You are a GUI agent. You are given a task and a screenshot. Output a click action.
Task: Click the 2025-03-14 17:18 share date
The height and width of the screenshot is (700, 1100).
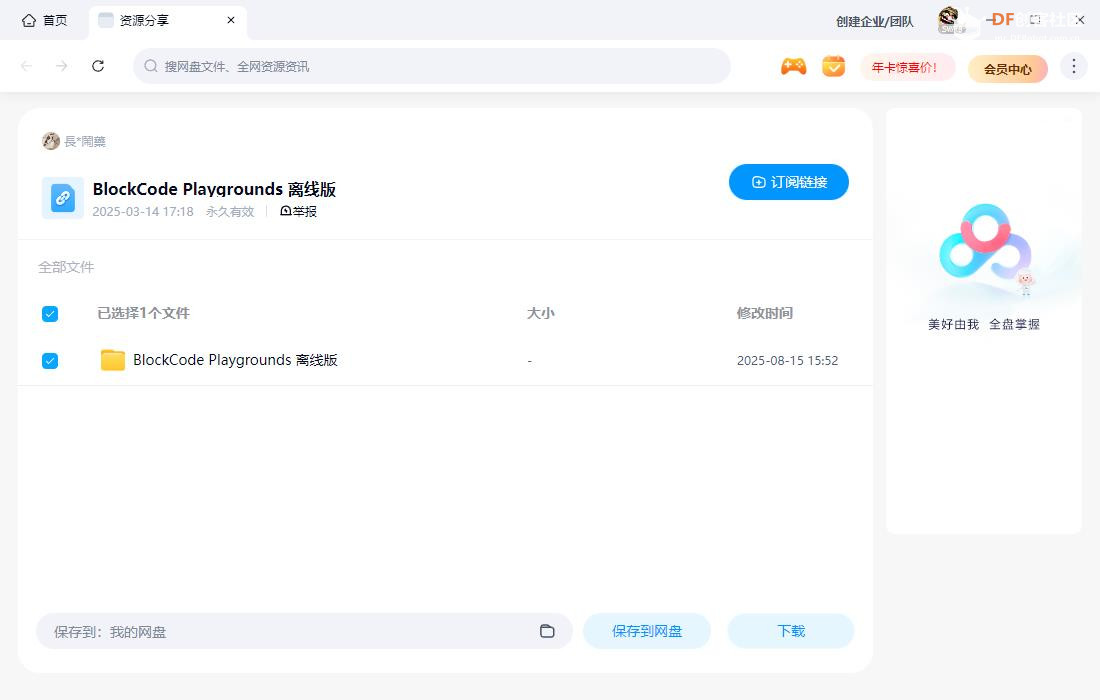click(143, 212)
